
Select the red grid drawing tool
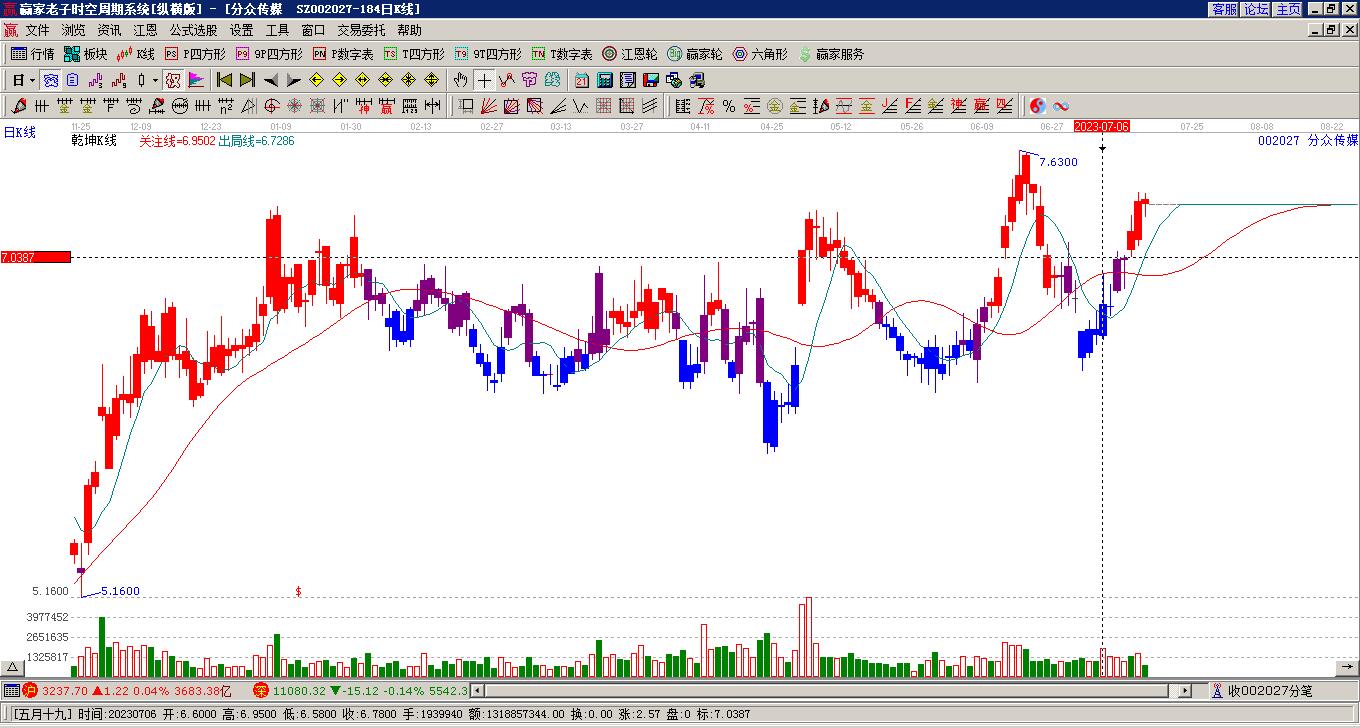604,106
